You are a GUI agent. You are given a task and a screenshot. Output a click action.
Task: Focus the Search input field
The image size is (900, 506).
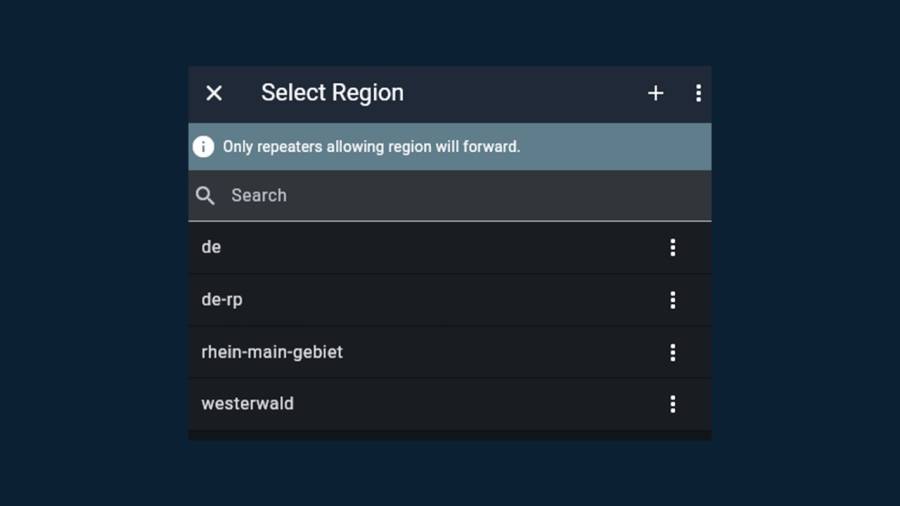click(440, 196)
